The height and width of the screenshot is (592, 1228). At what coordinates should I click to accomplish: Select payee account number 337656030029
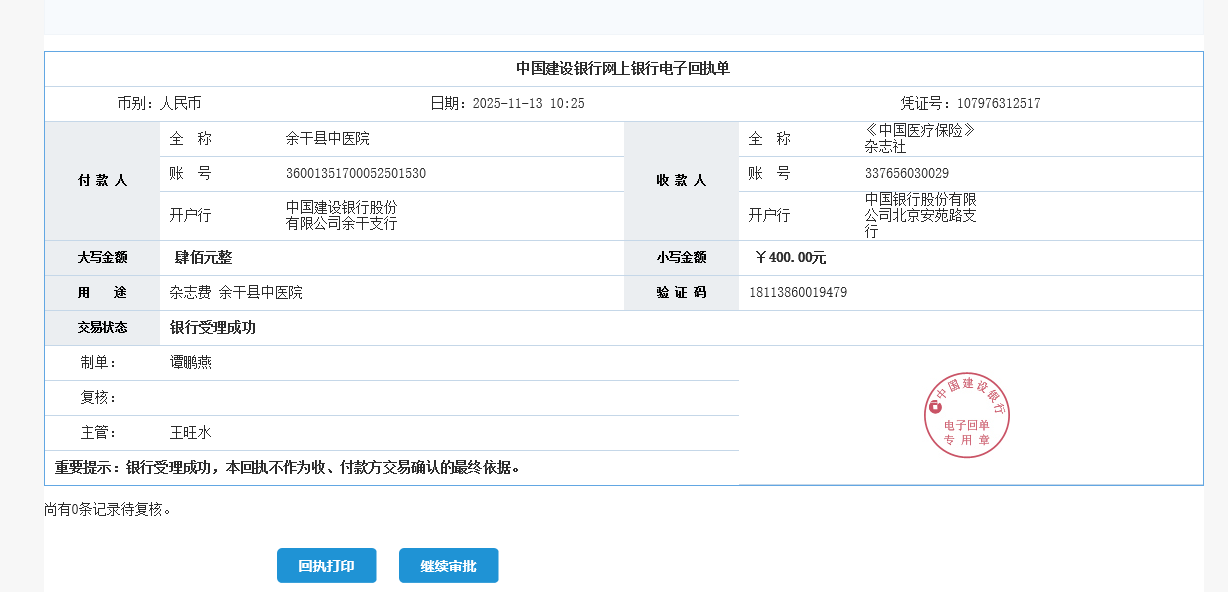point(907,174)
